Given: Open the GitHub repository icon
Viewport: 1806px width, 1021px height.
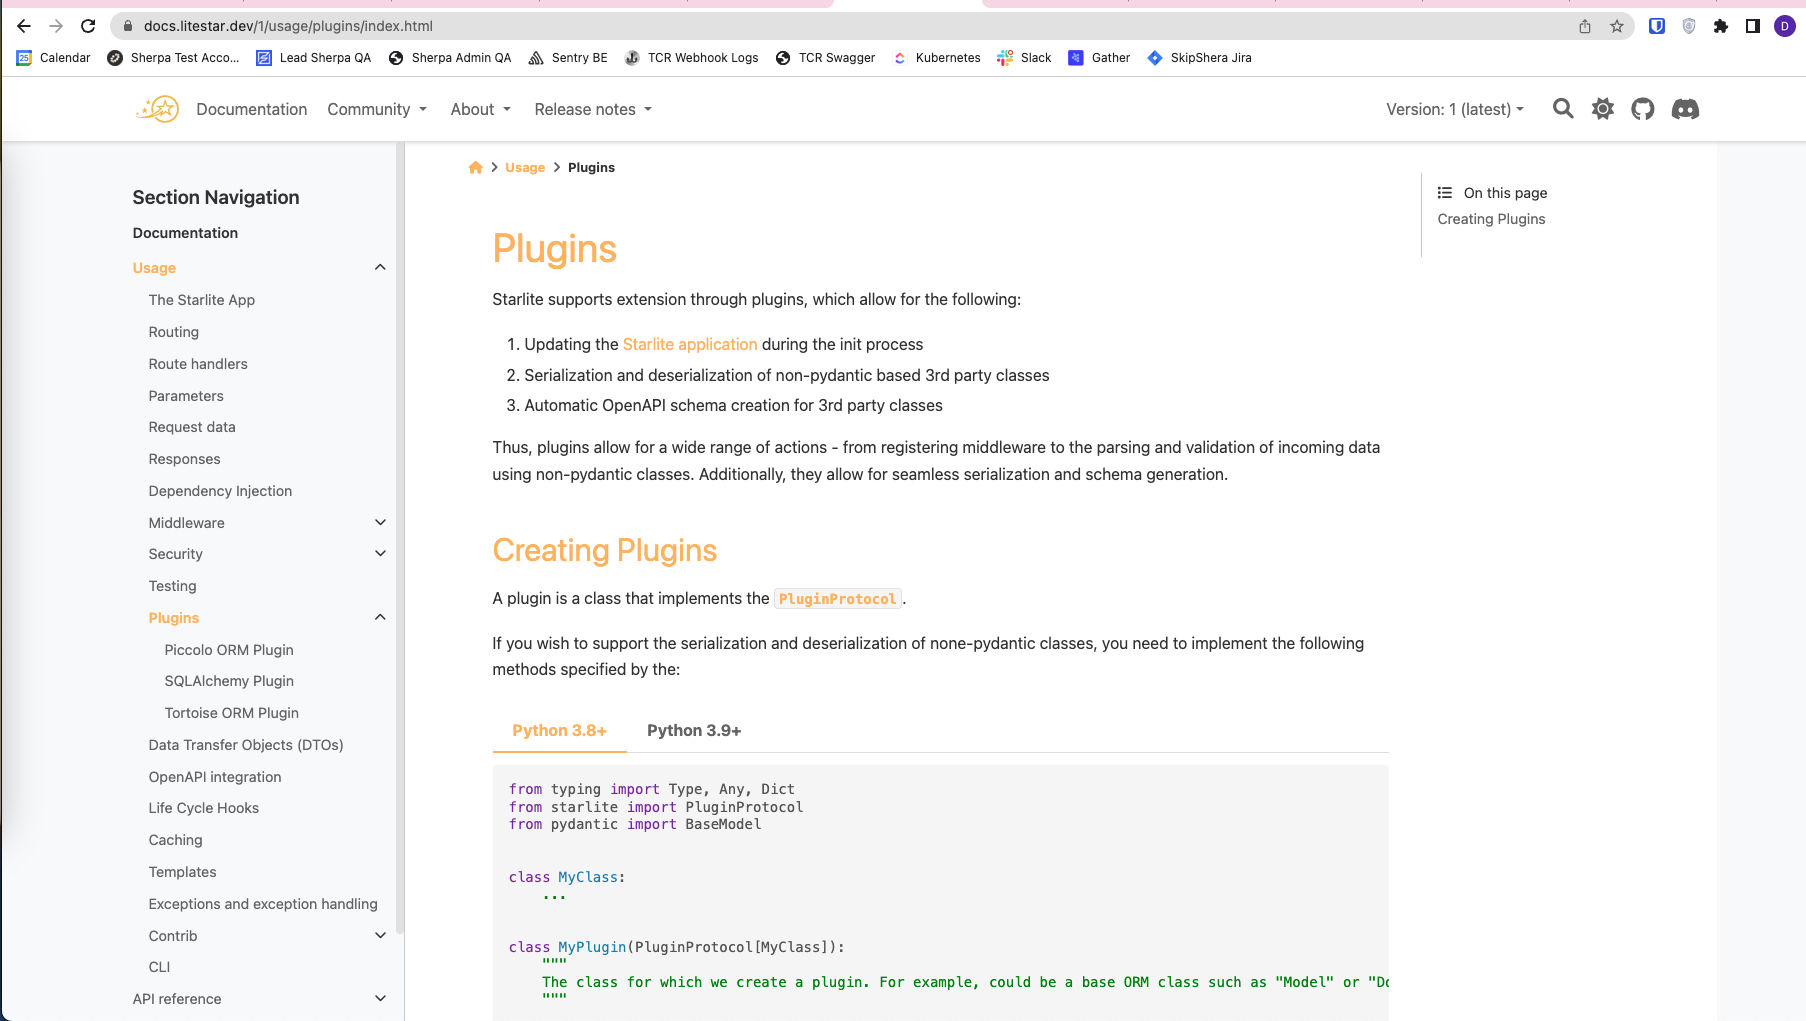Looking at the screenshot, I should 1642,109.
